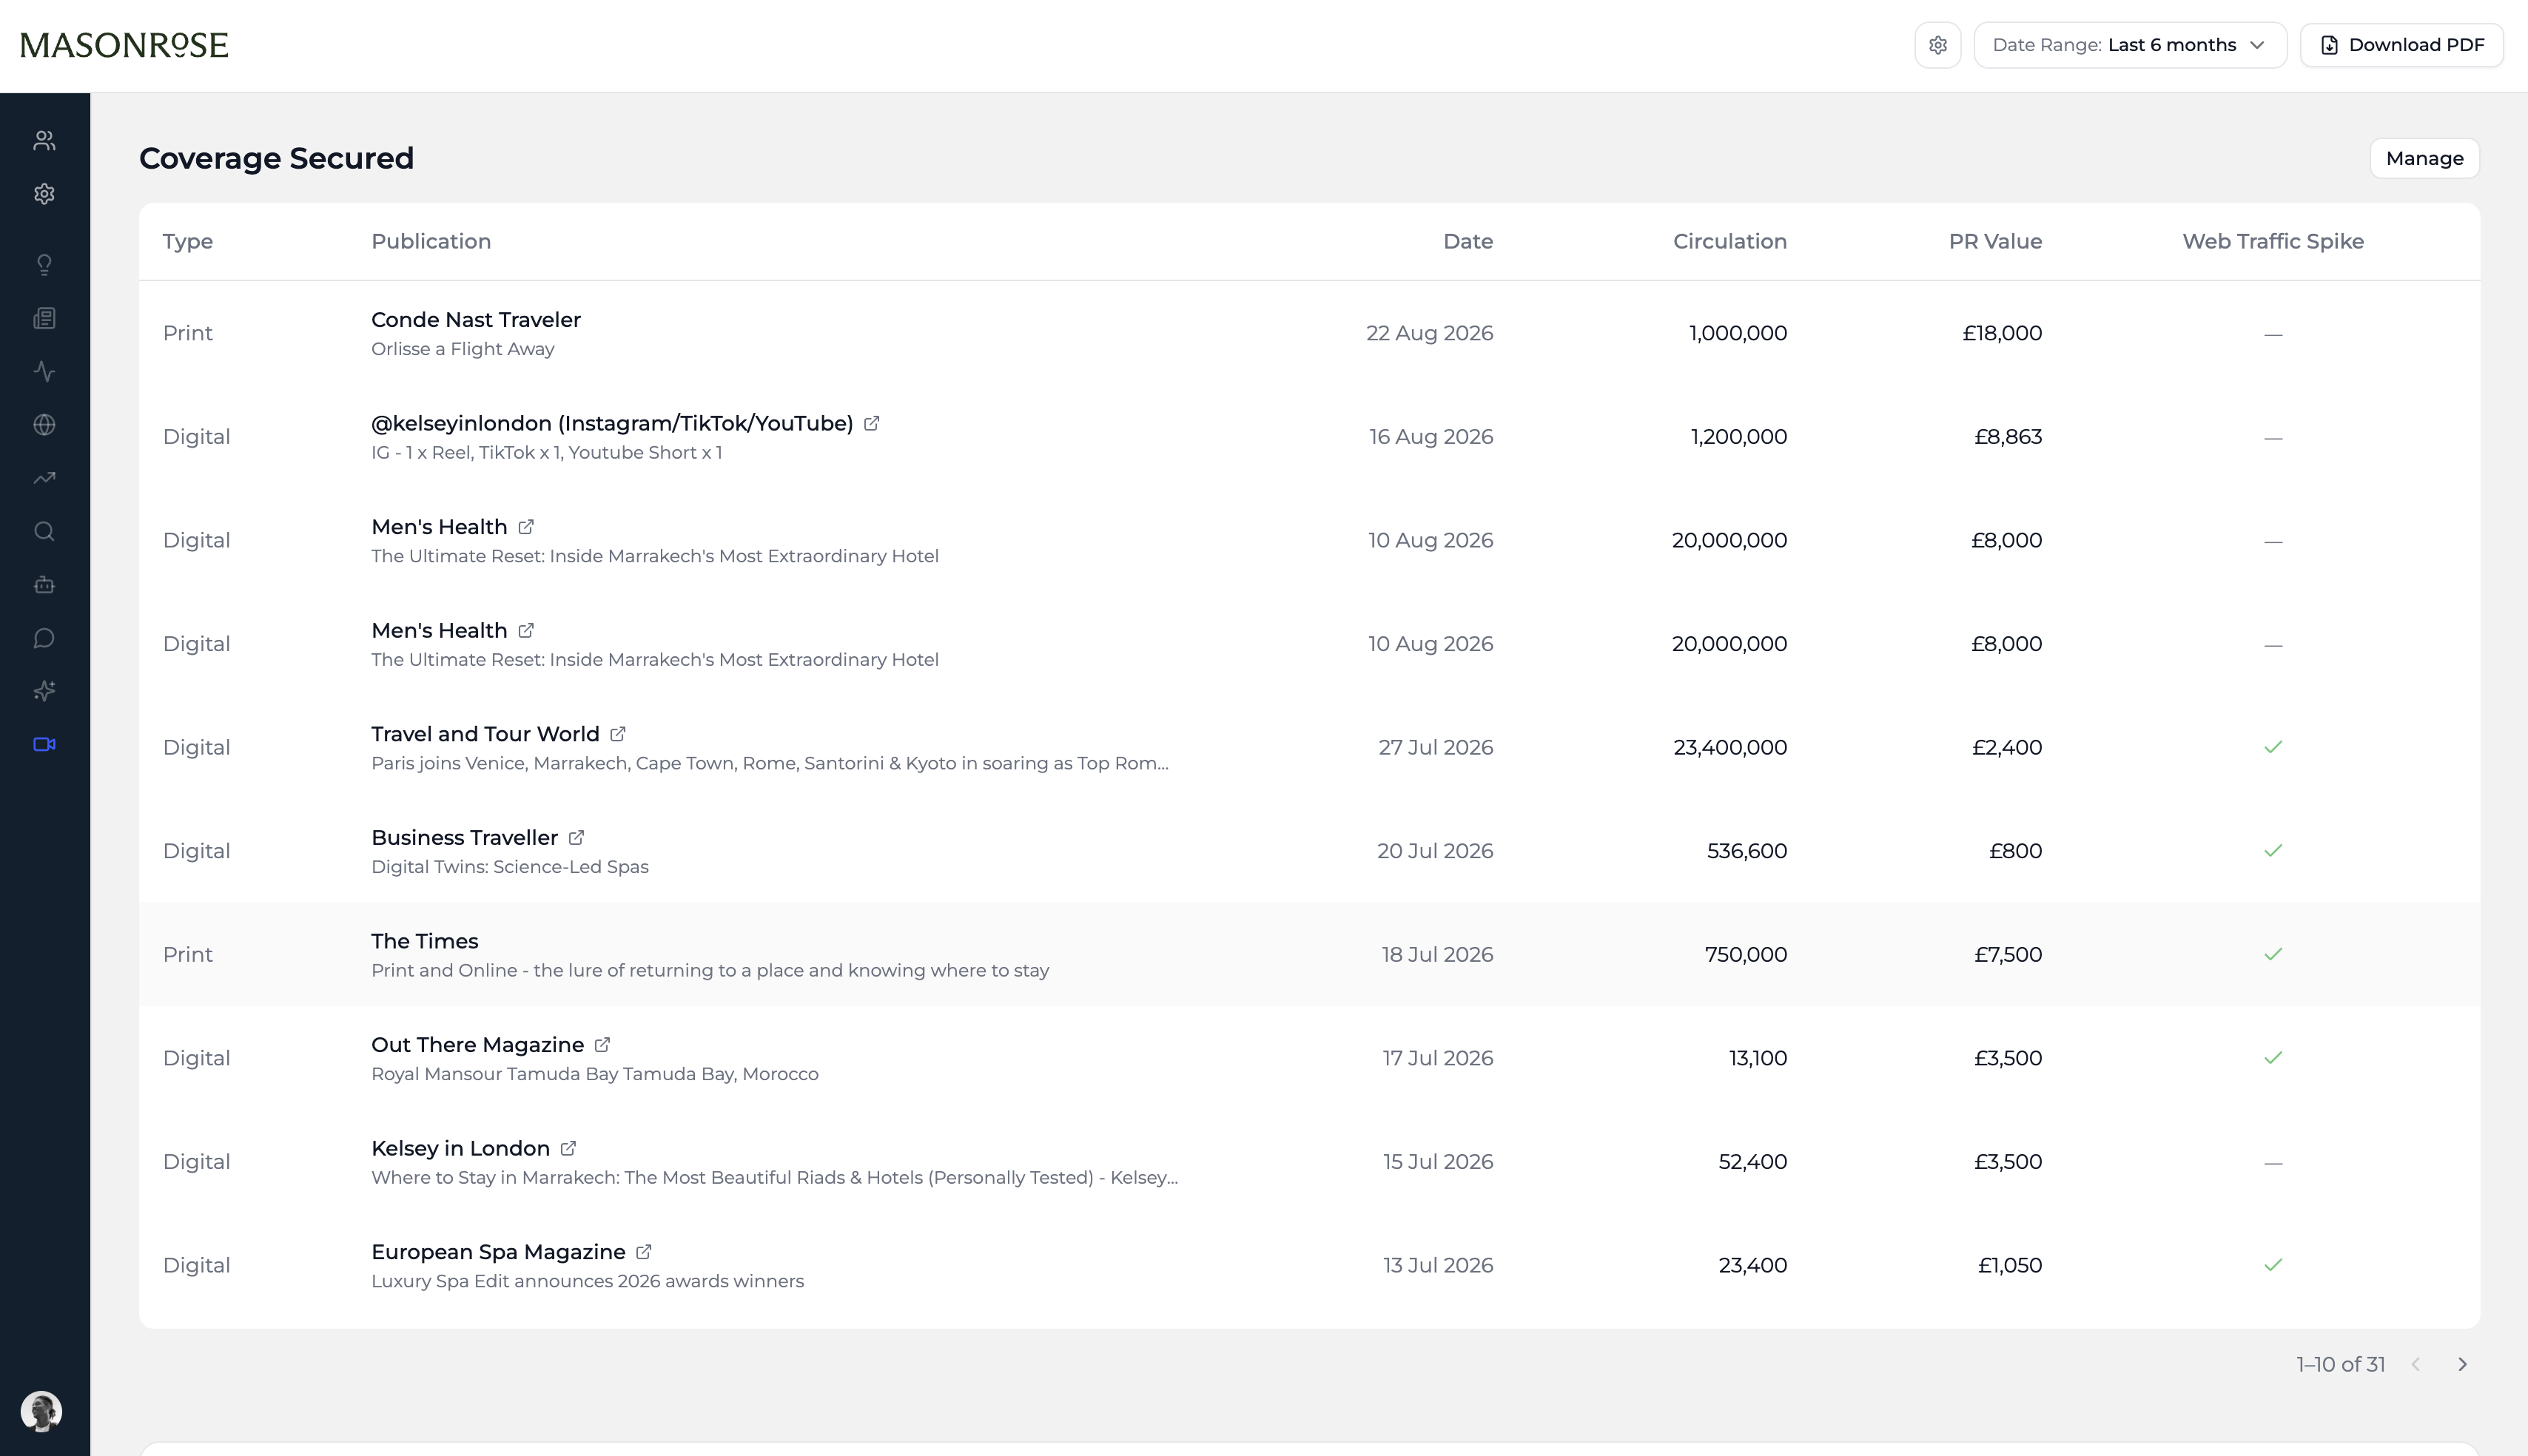Screen dimensions: 2528x1456
Task: Click the £18,000 PR value cell
Action: pos(2002,333)
